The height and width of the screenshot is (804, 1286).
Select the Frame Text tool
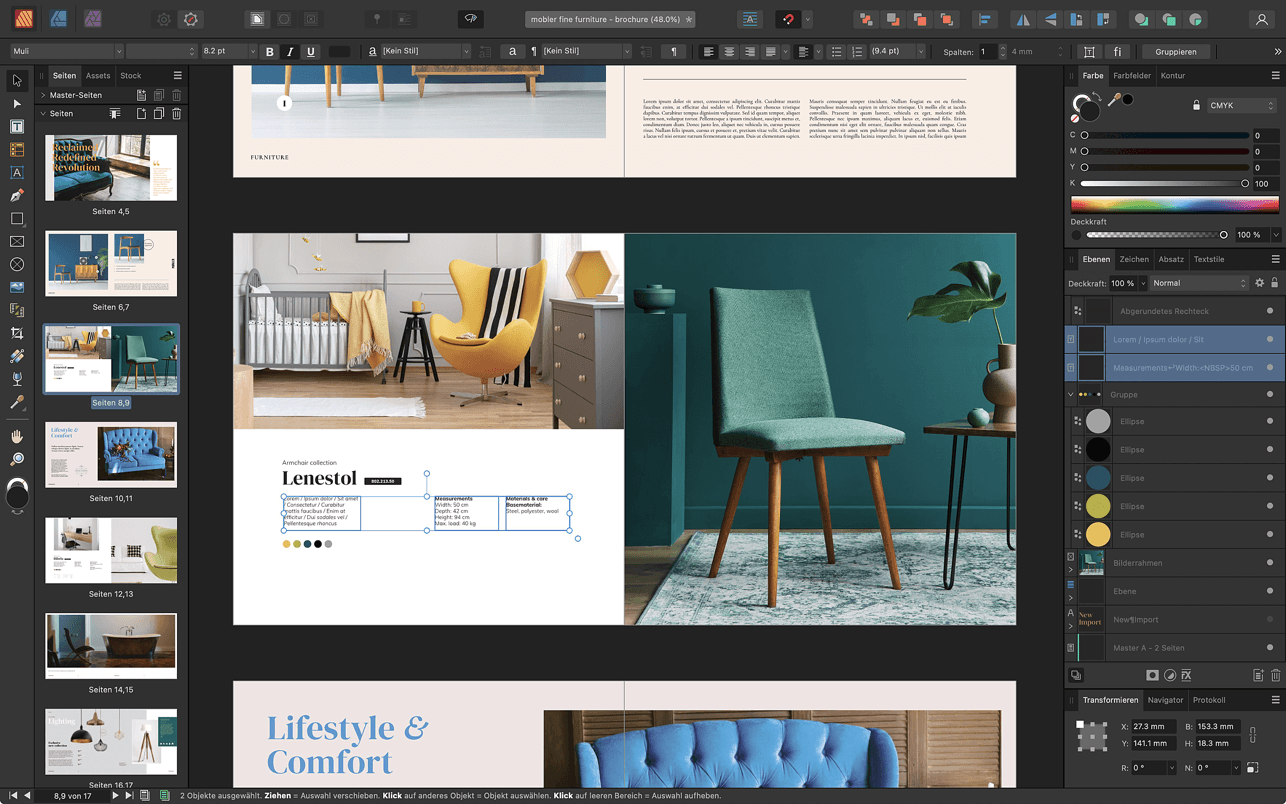(x=17, y=126)
